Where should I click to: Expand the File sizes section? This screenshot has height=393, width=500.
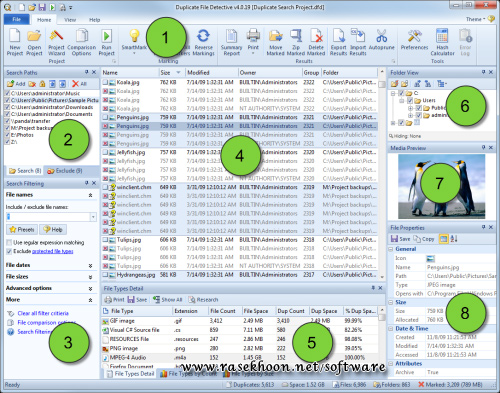pyautogui.click(x=90, y=277)
